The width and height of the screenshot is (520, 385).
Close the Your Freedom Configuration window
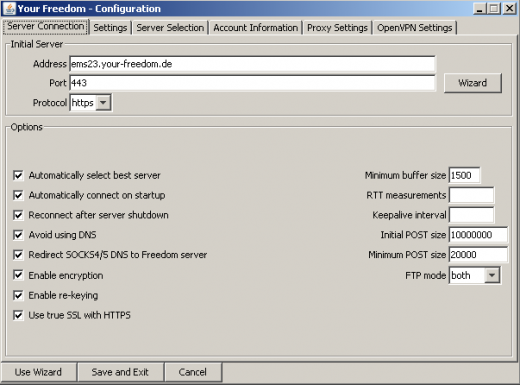(510, 8)
